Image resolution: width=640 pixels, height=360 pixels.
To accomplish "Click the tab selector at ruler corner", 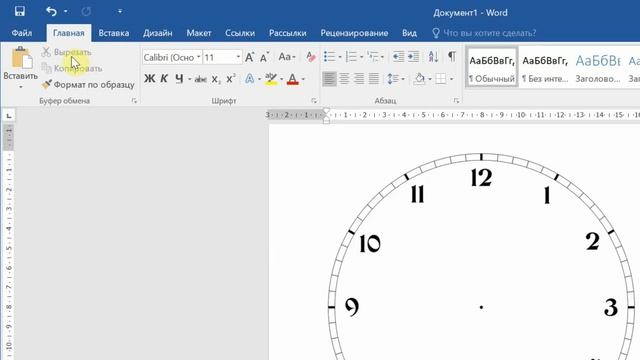I will 9,116.
